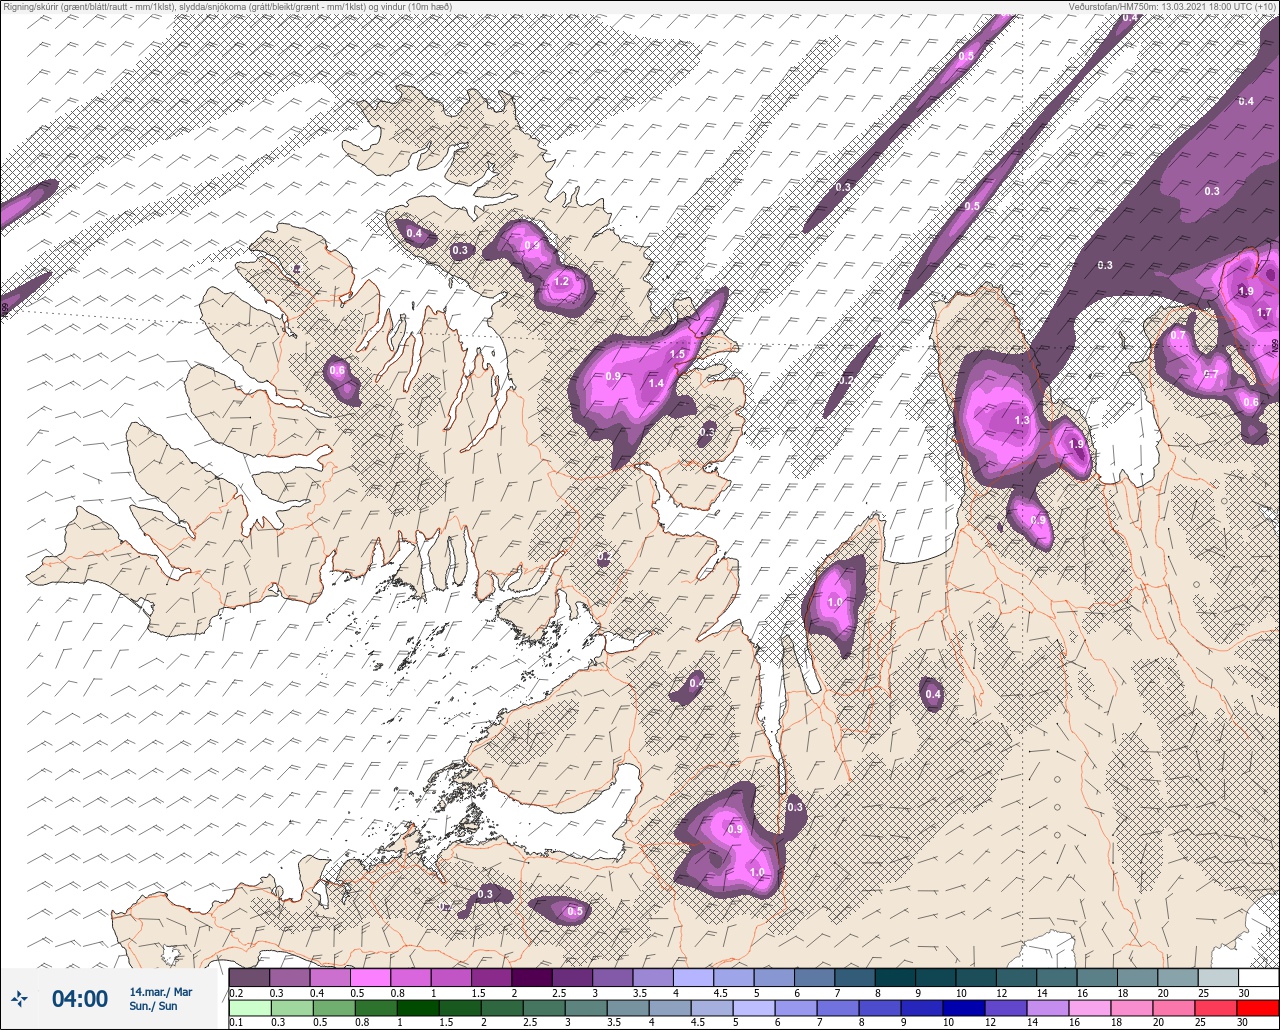Pick the light grey upper-scale swatch starting at 25

tap(1218, 977)
